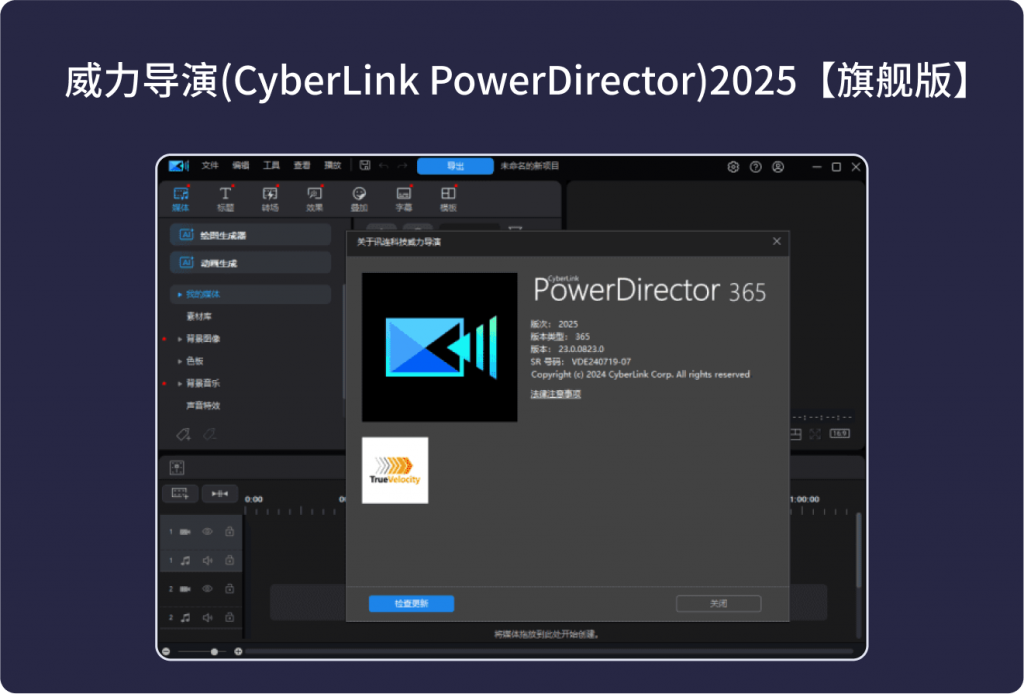Open the 编辑 menu

[241, 166]
